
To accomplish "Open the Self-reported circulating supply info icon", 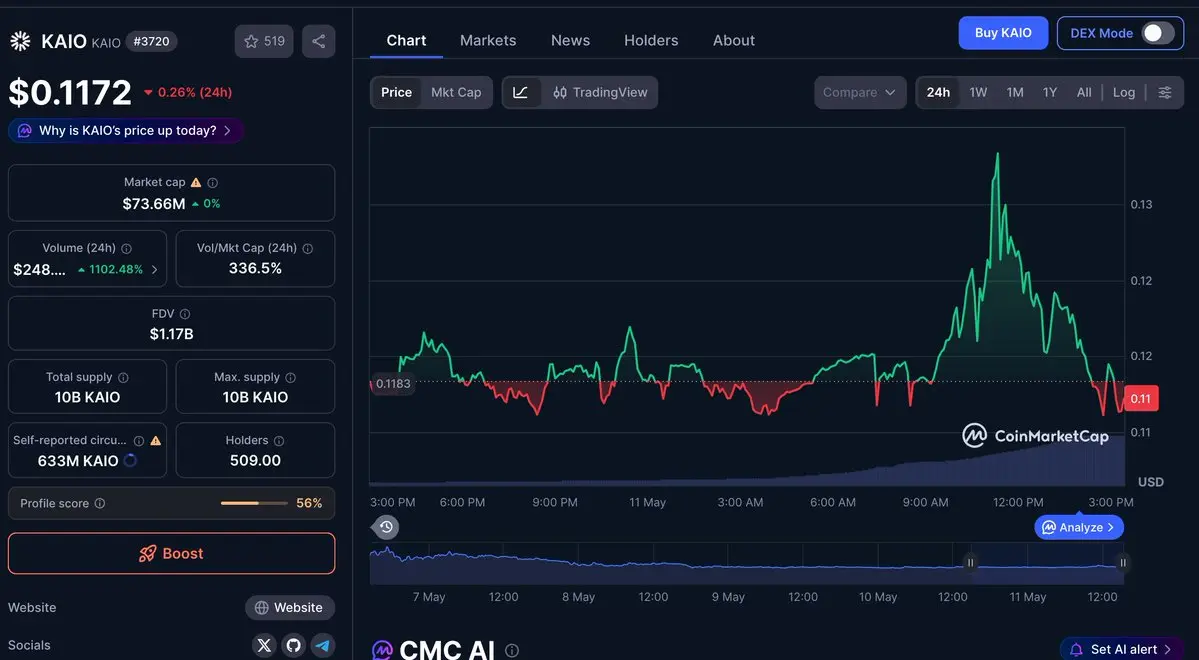I will coord(139,441).
